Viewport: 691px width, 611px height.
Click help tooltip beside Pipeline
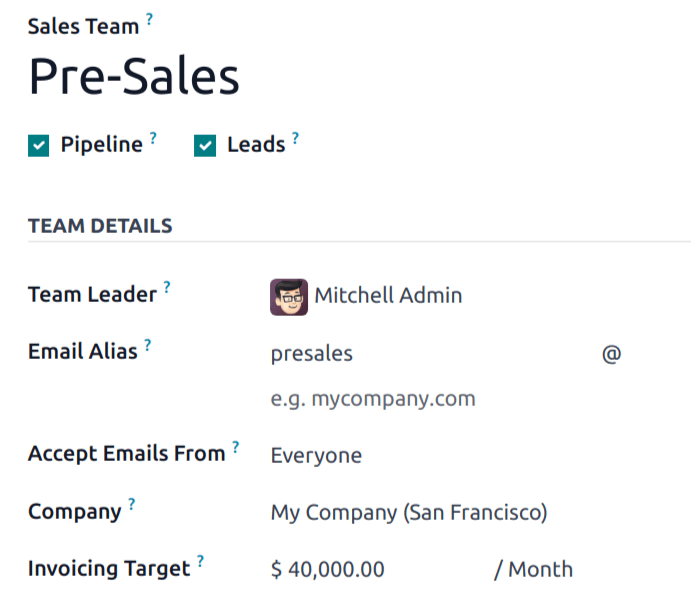tap(153, 138)
